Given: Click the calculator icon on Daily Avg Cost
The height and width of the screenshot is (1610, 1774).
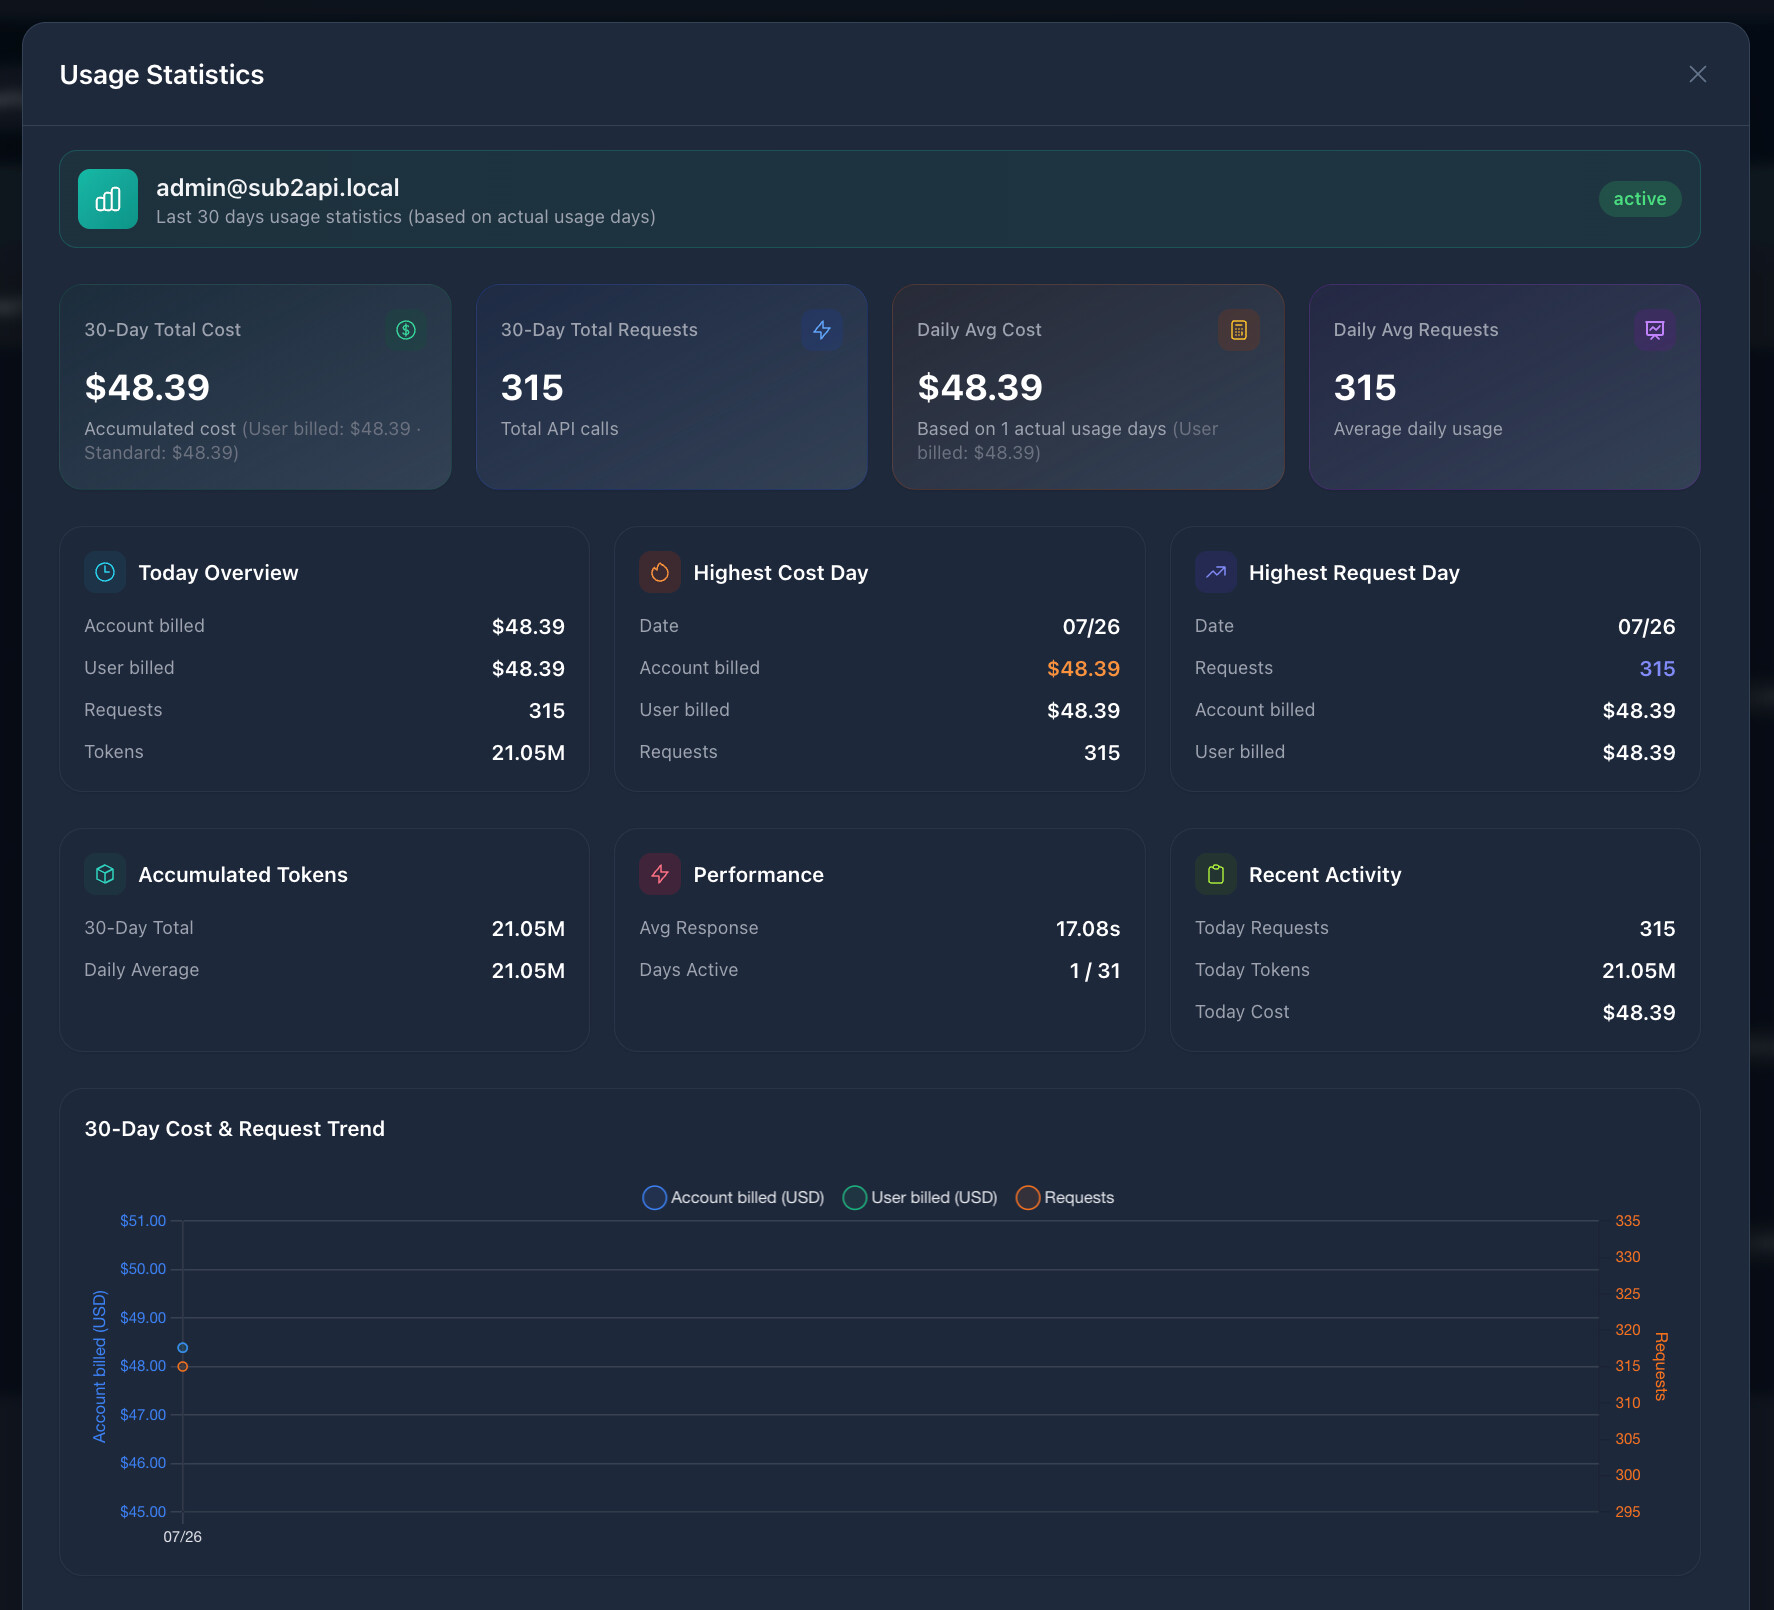Looking at the screenshot, I should tap(1238, 330).
